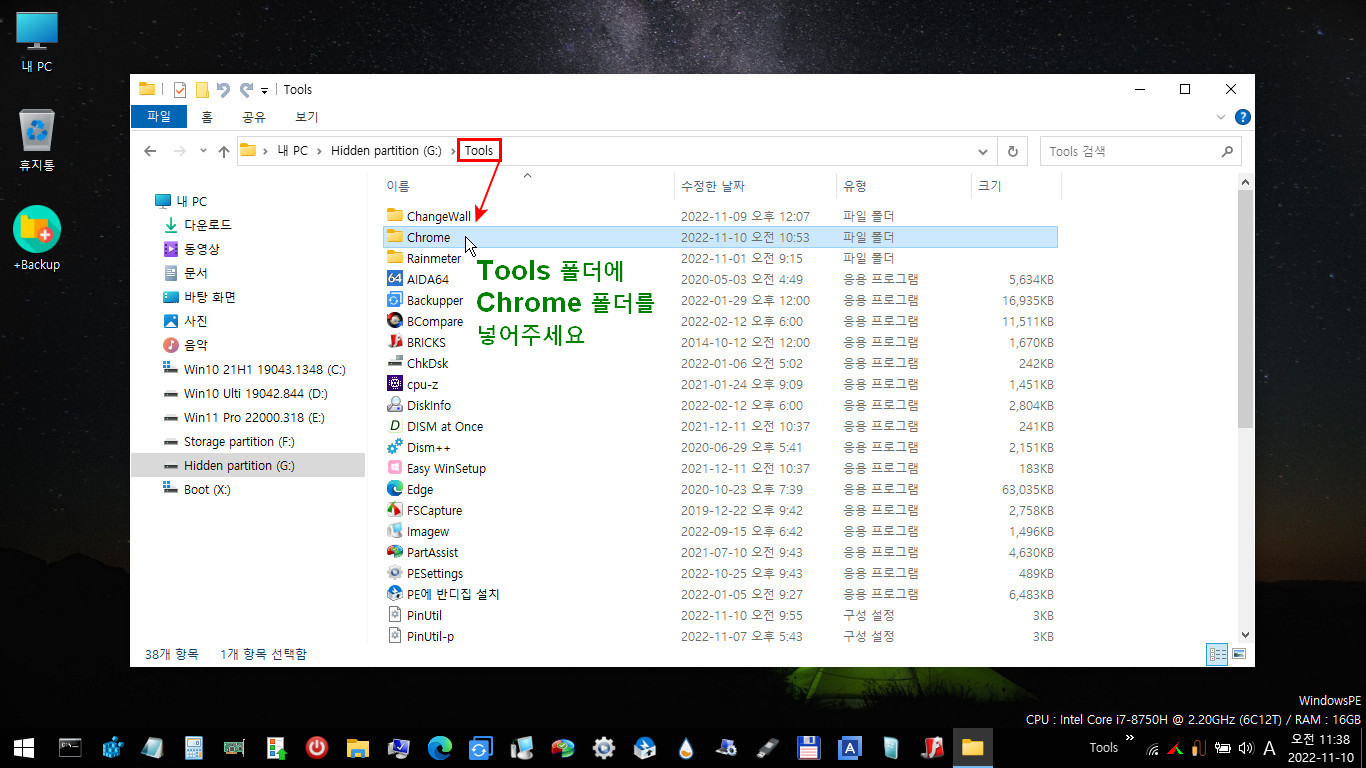Expand the Tools toolbar double chevron in taskbar
Screen dimensions: 1366x768
coord(1130,738)
